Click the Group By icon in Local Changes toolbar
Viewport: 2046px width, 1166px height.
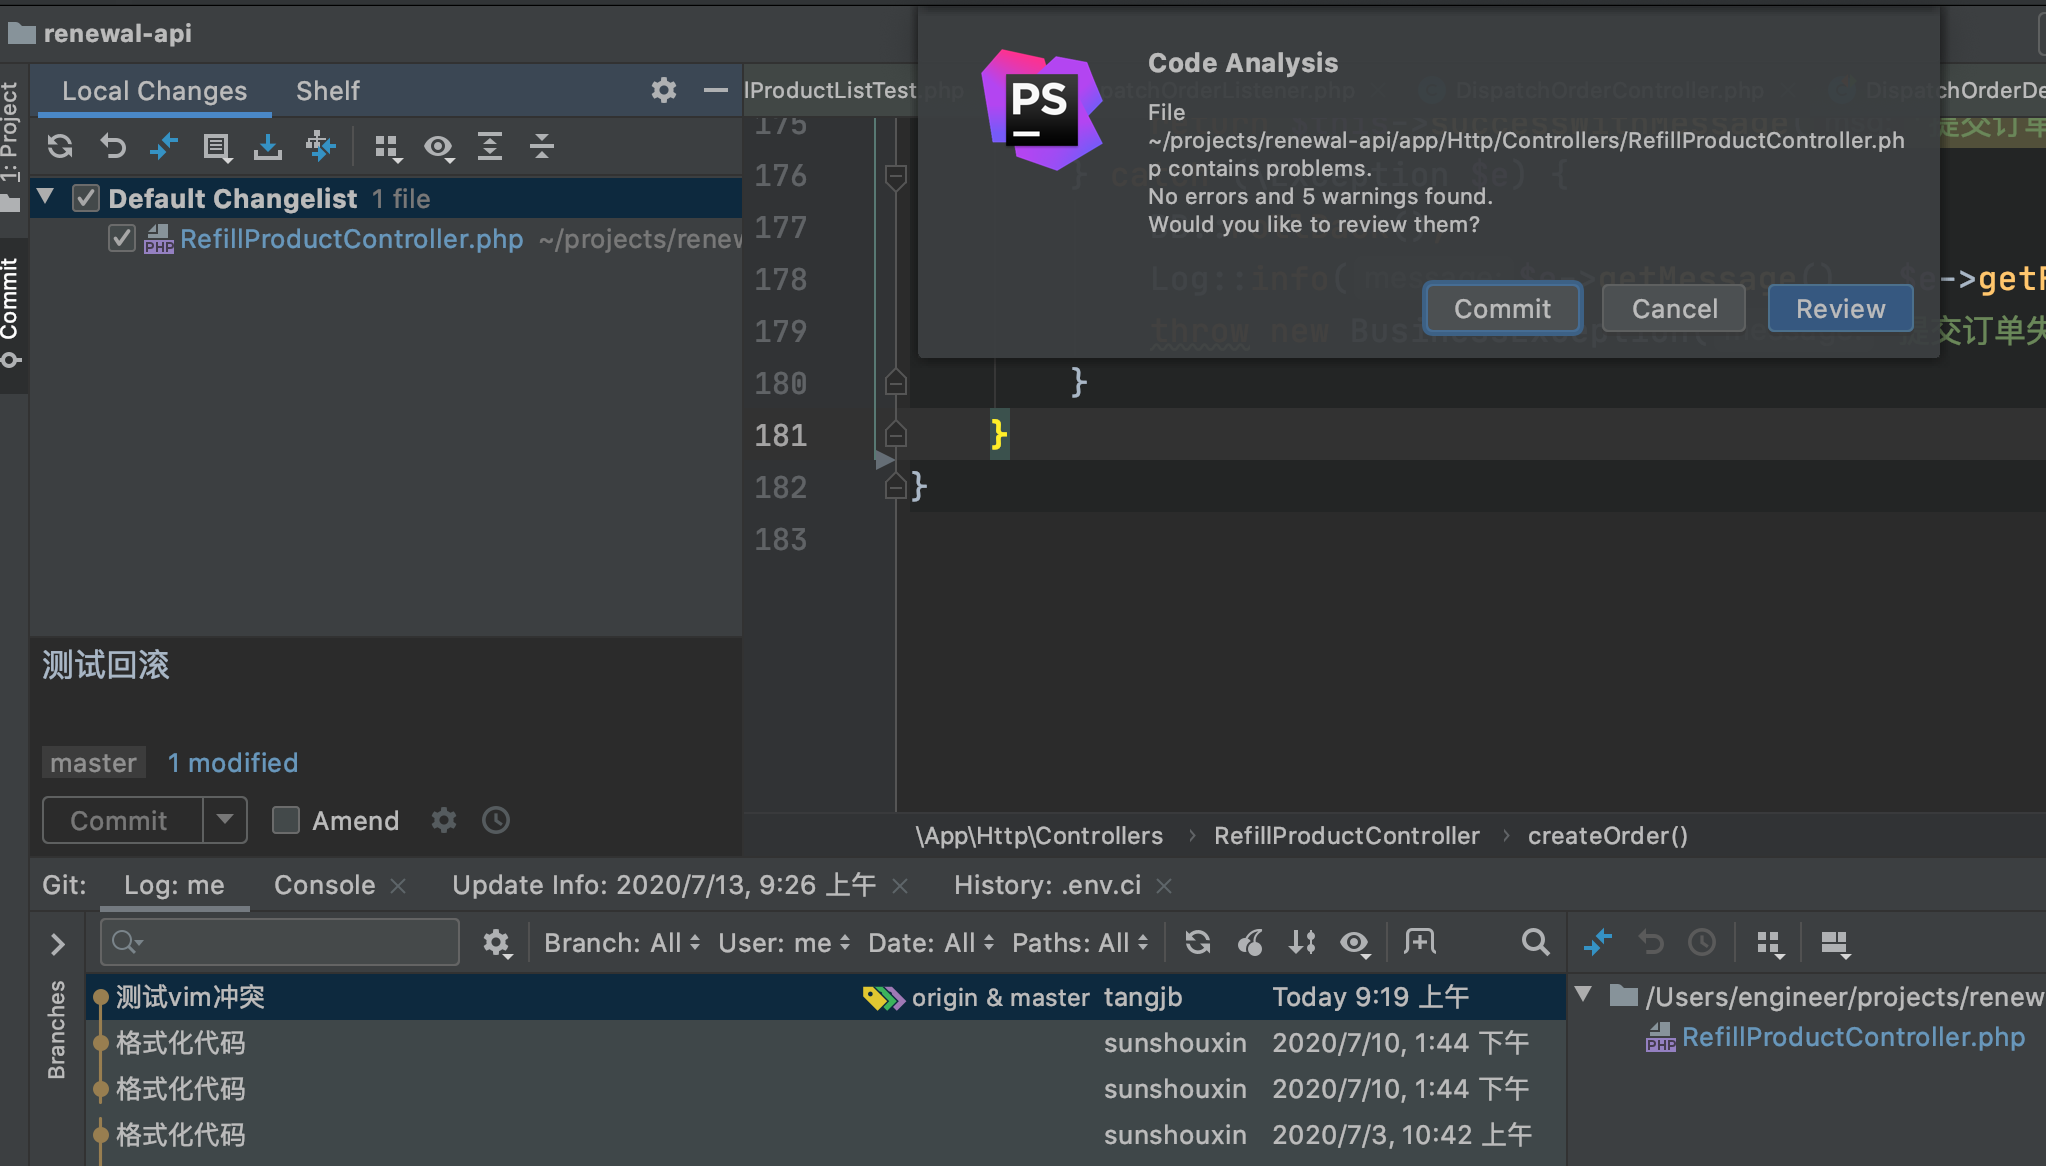coord(387,147)
